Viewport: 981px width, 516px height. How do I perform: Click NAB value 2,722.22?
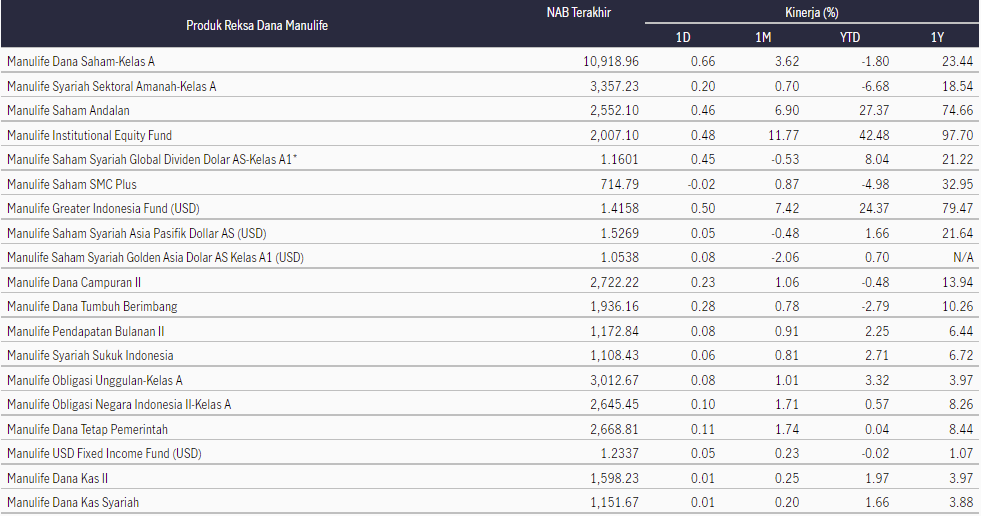pos(614,283)
